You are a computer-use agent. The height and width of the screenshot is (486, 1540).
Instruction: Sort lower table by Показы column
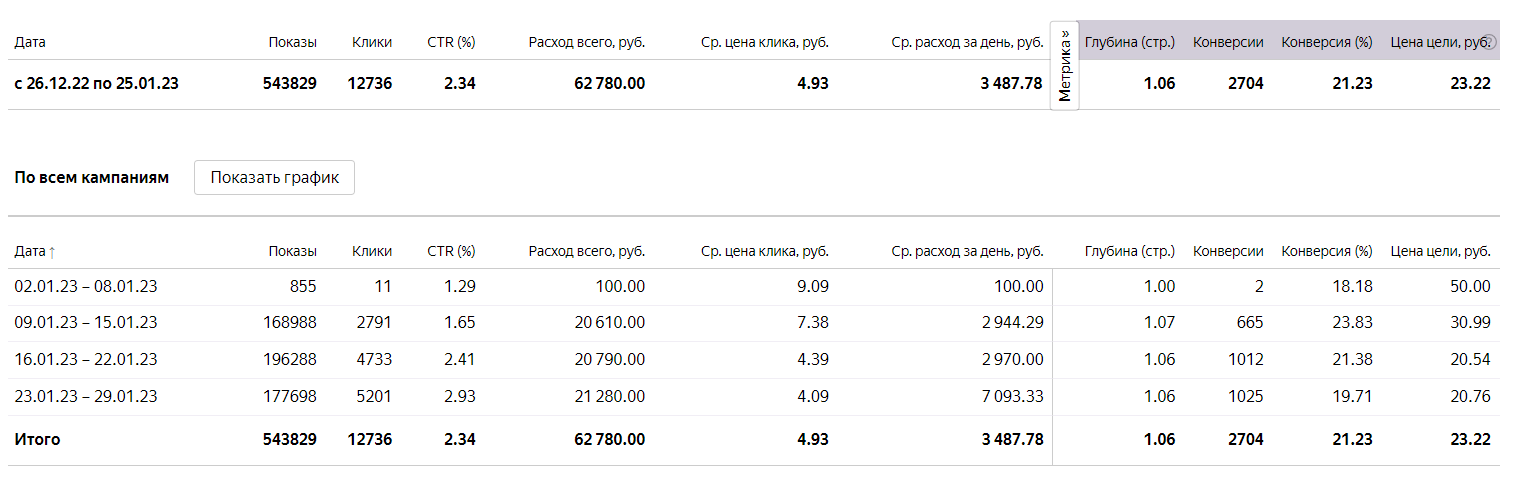point(292,251)
